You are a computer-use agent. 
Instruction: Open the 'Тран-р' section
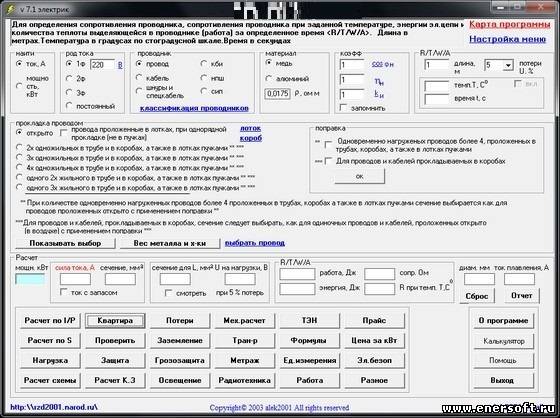(245, 340)
